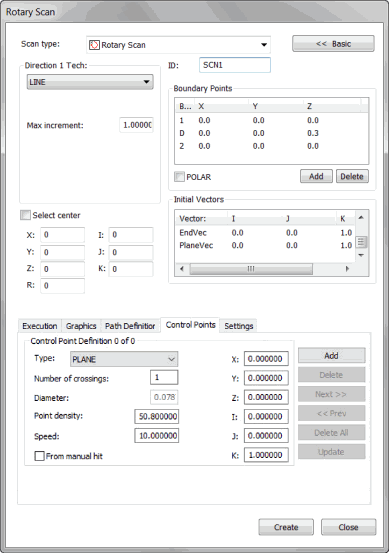The image size is (389, 553).
Task: Click the Initial Vectors horizontal scroll right arrow
Action: [347, 269]
